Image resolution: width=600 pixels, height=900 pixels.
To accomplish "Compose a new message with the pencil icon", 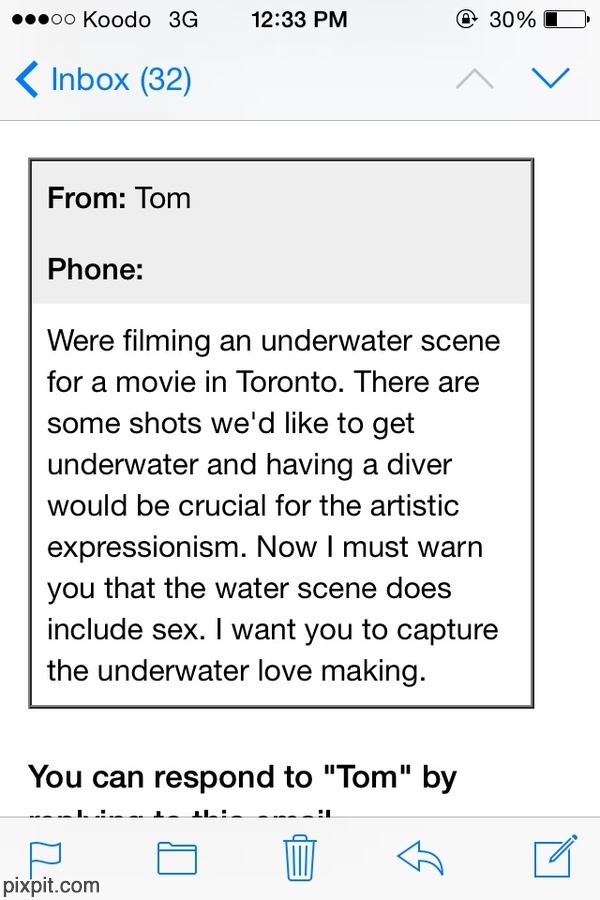I will (x=552, y=856).
